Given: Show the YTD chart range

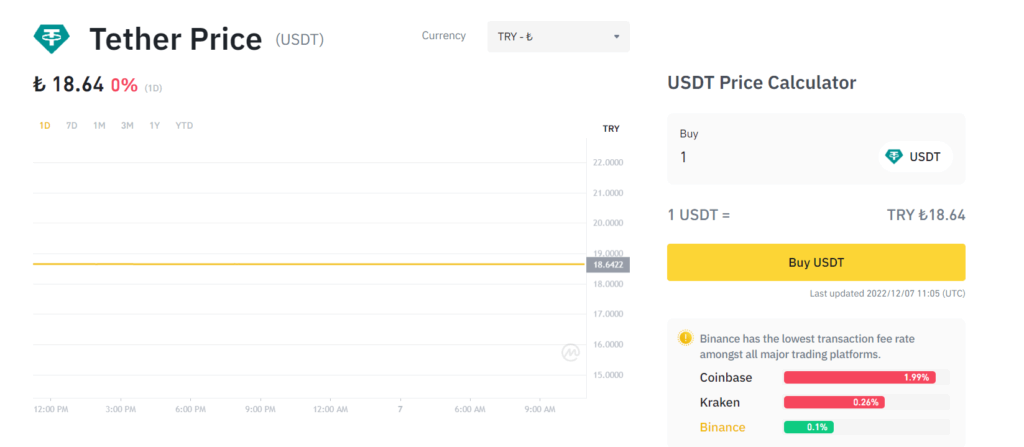Looking at the screenshot, I should point(184,125).
